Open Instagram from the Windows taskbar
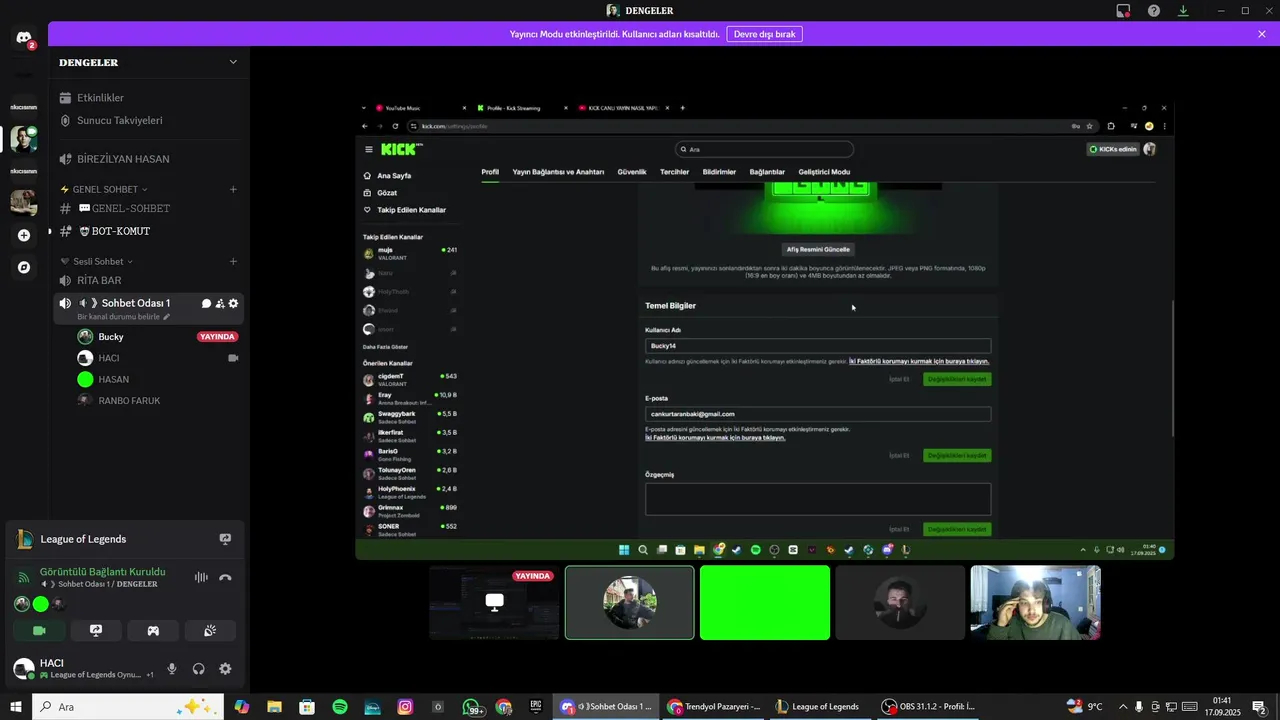Screen dimensions: 1280x720 (405, 707)
